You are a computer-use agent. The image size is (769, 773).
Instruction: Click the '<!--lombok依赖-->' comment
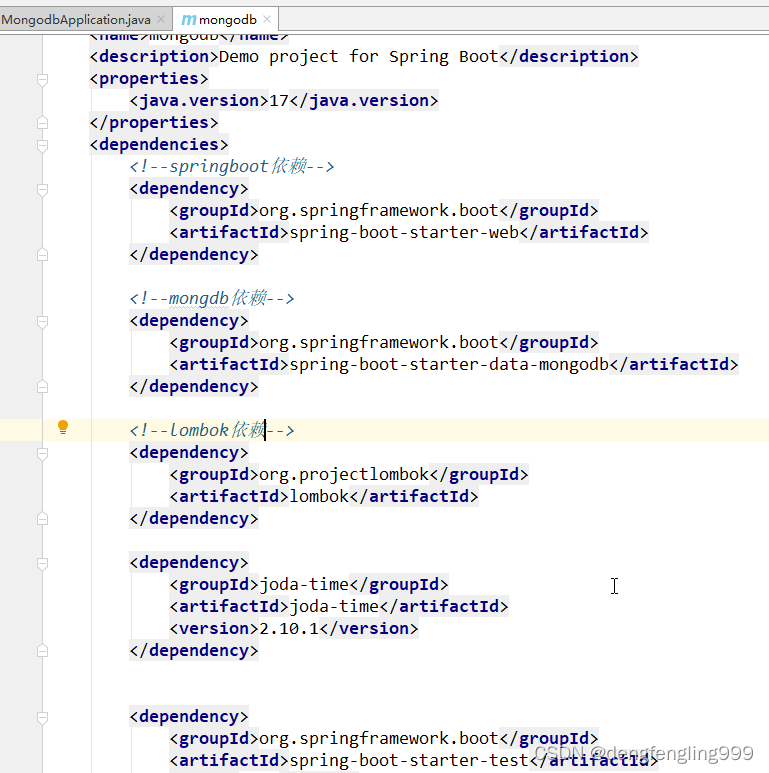pyautogui.click(x=212, y=430)
